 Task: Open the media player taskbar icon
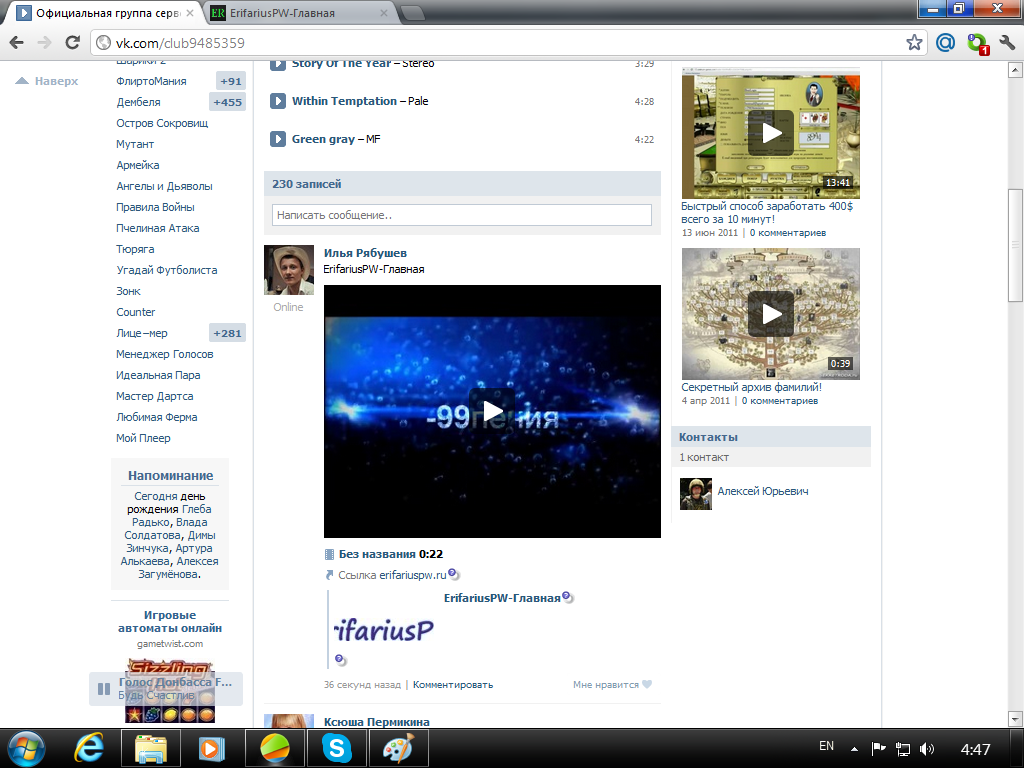212,748
